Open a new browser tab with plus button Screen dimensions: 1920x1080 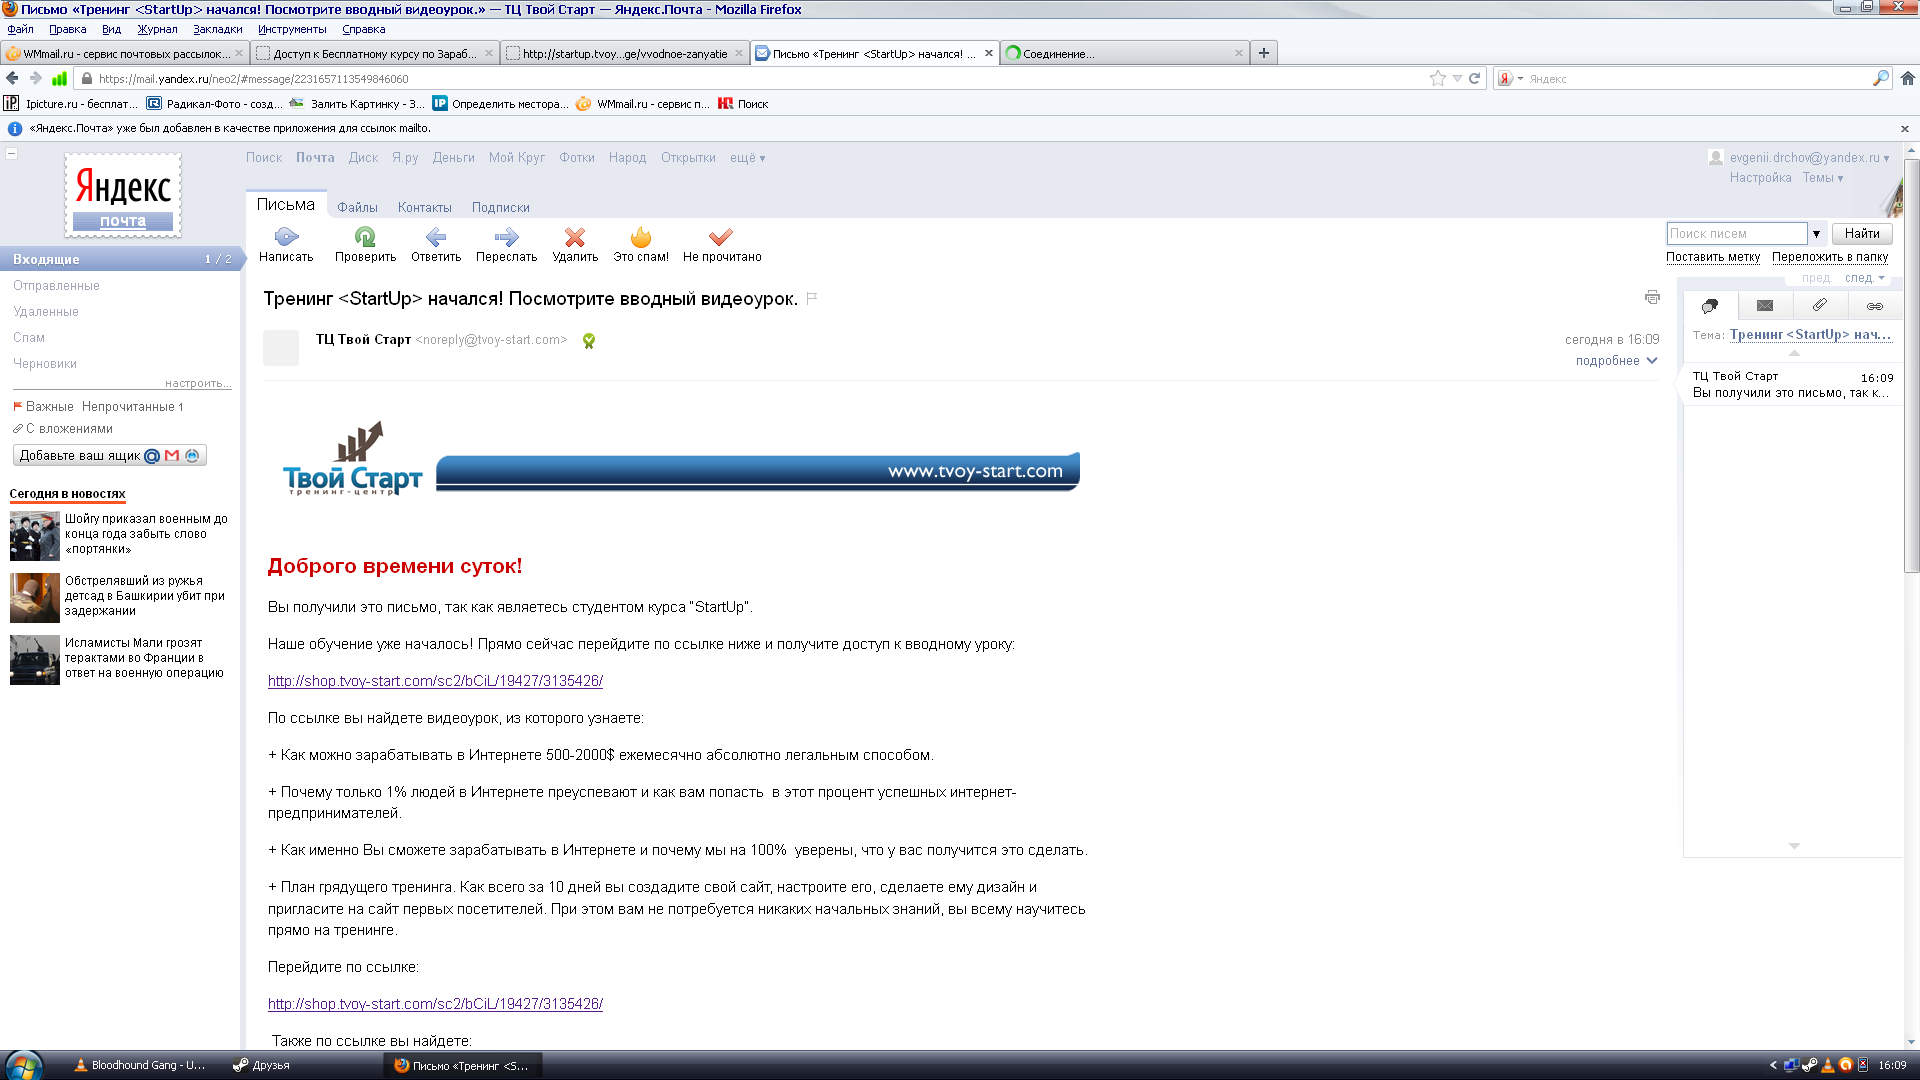coord(1264,53)
